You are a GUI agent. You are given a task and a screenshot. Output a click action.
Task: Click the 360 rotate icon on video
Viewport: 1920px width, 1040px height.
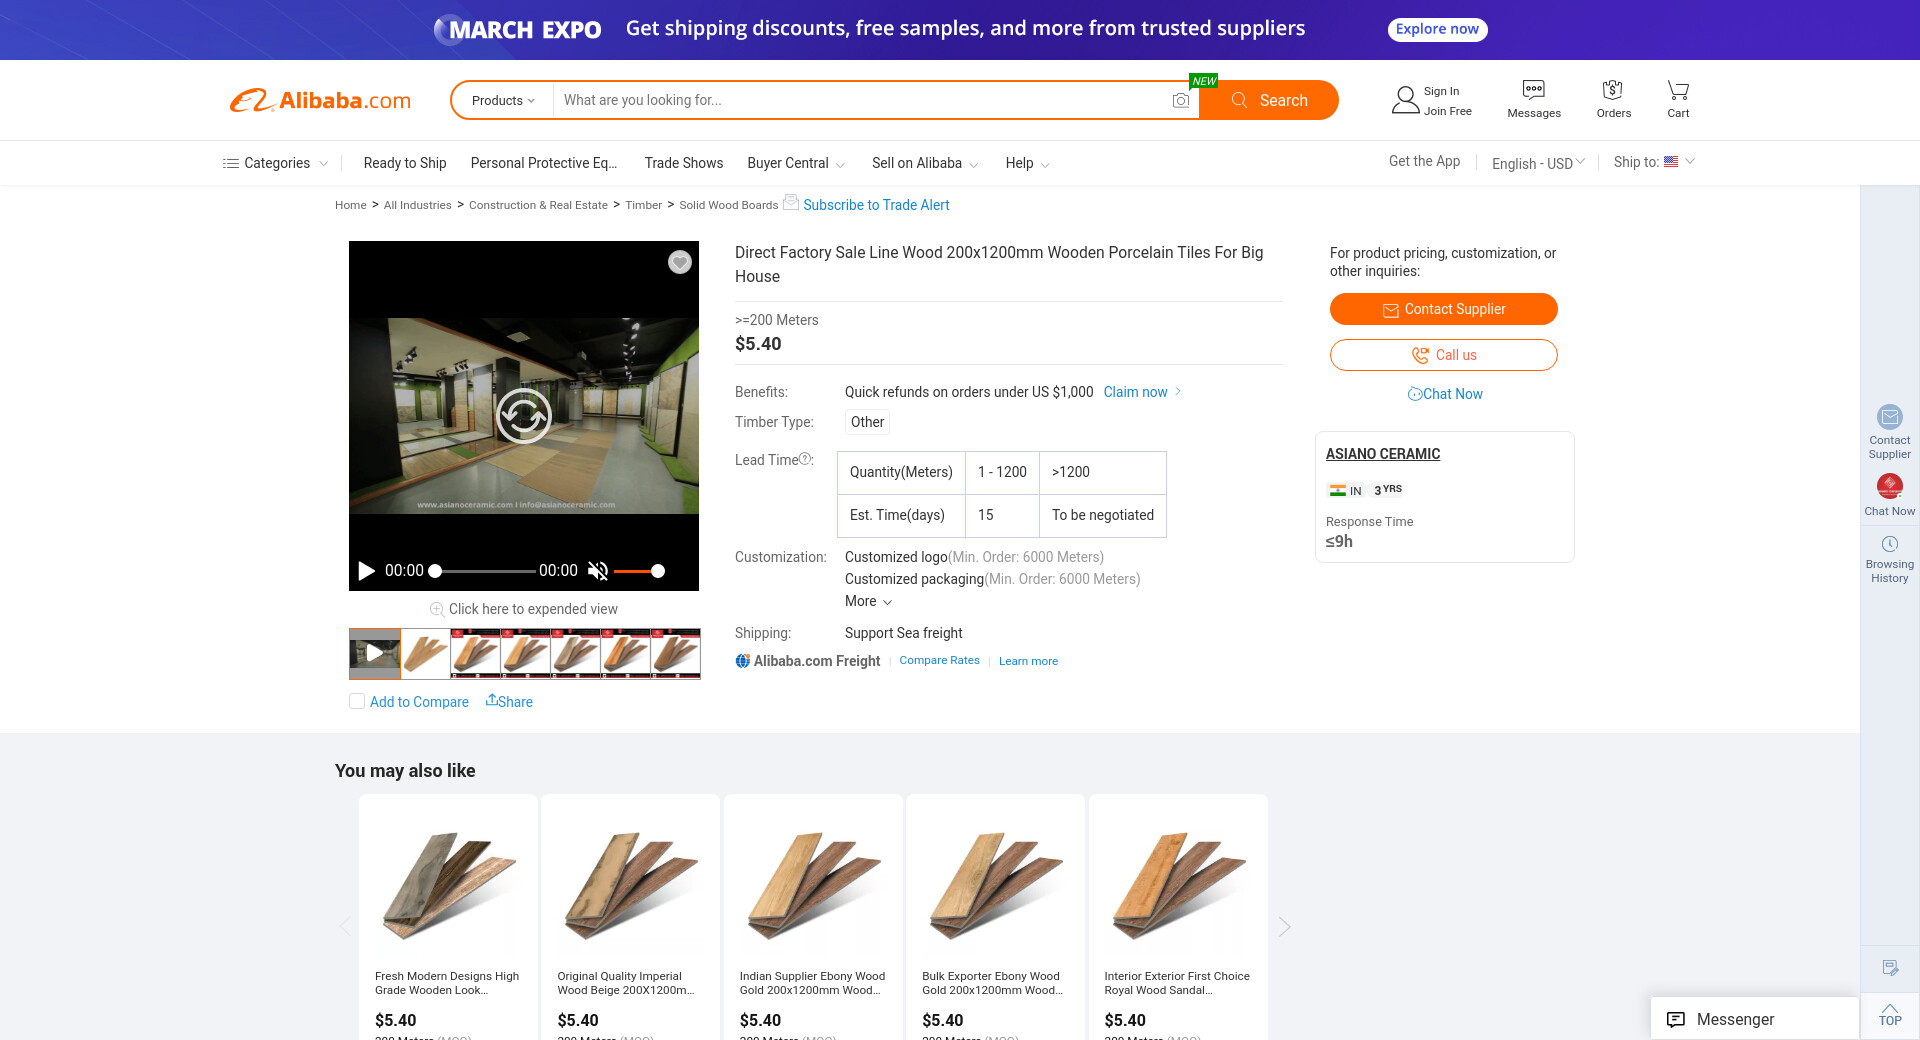[524, 416]
